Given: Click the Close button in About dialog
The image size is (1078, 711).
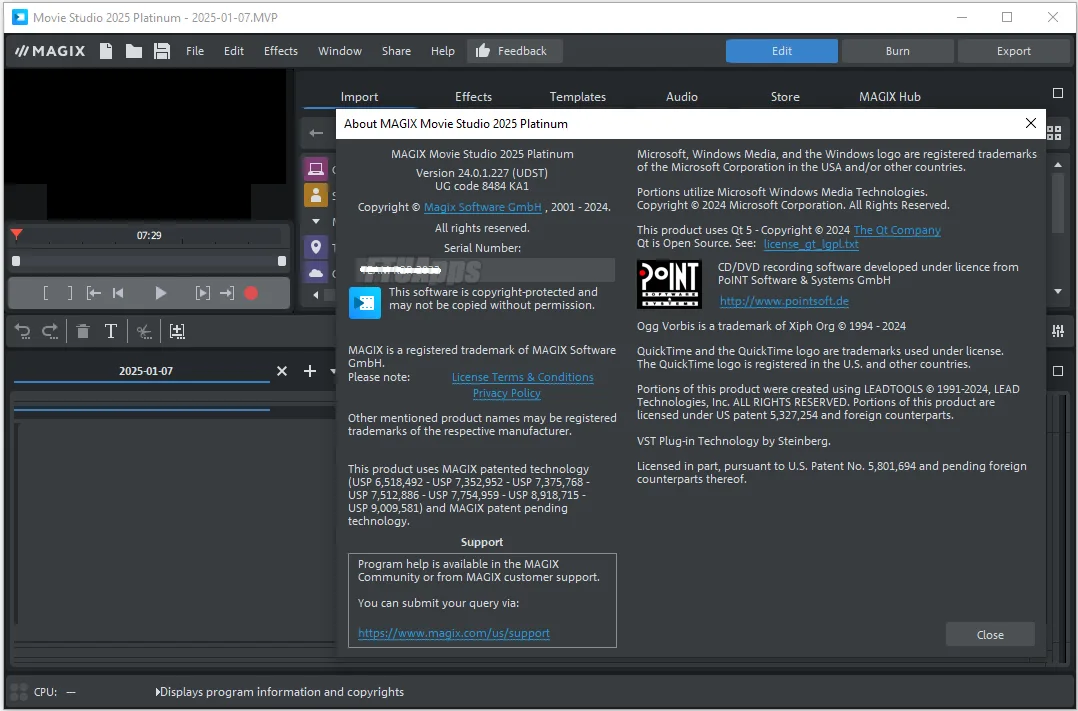Looking at the screenshot, I should click(990, 635).
